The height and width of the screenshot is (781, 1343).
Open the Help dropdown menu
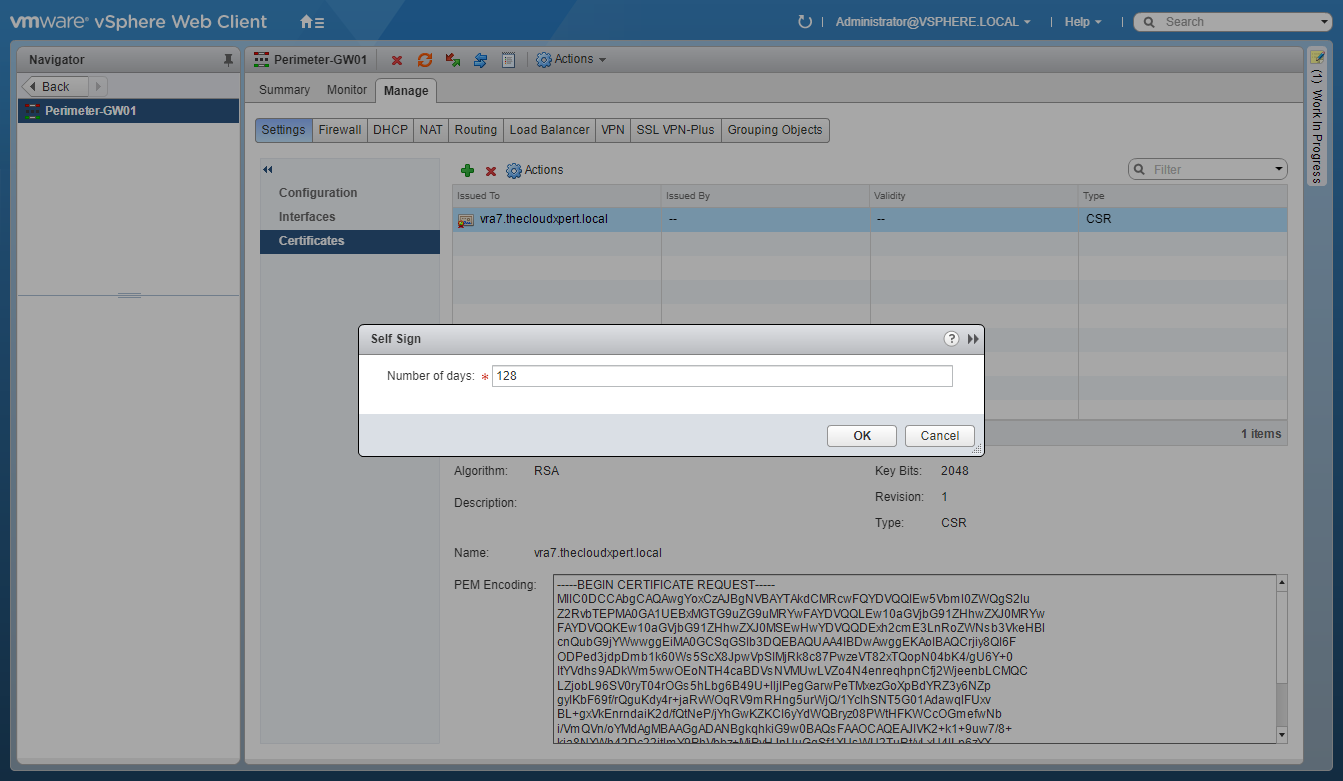tap(1083, 22)
